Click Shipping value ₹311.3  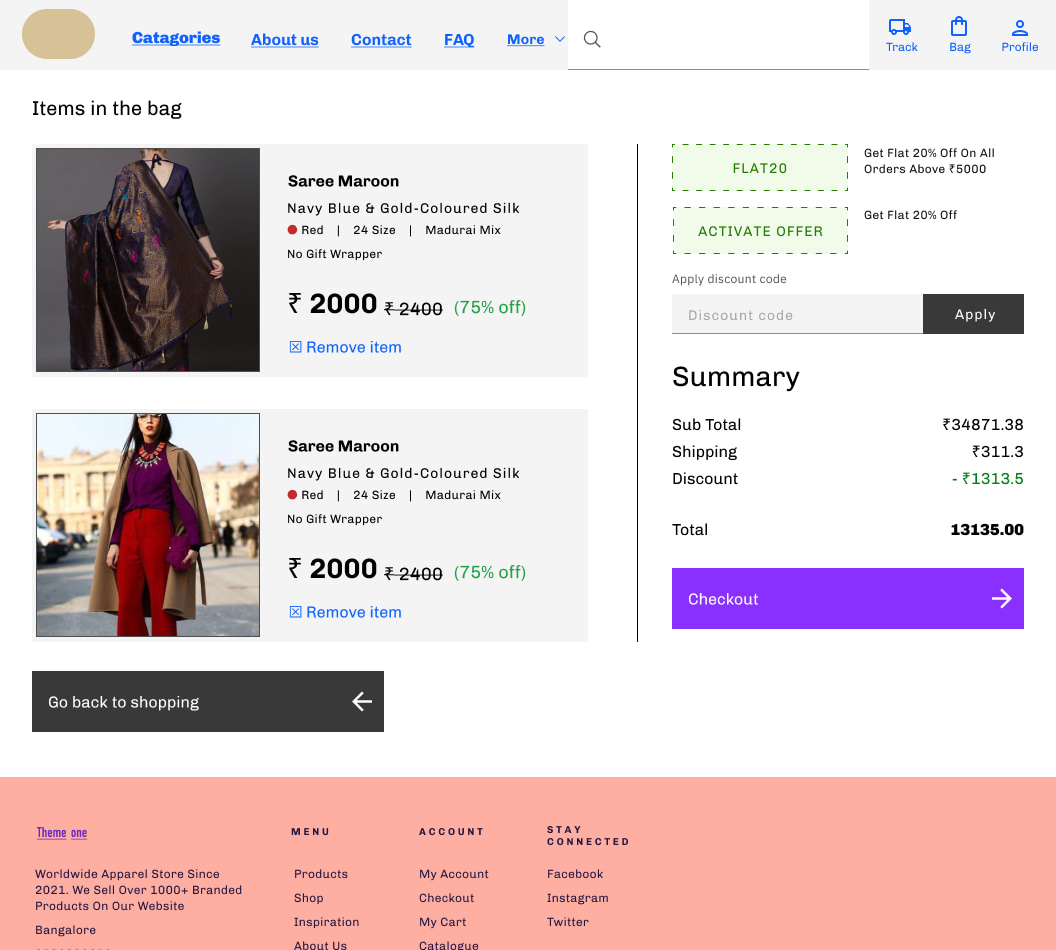pyautogui.click(x=997, y=452)
